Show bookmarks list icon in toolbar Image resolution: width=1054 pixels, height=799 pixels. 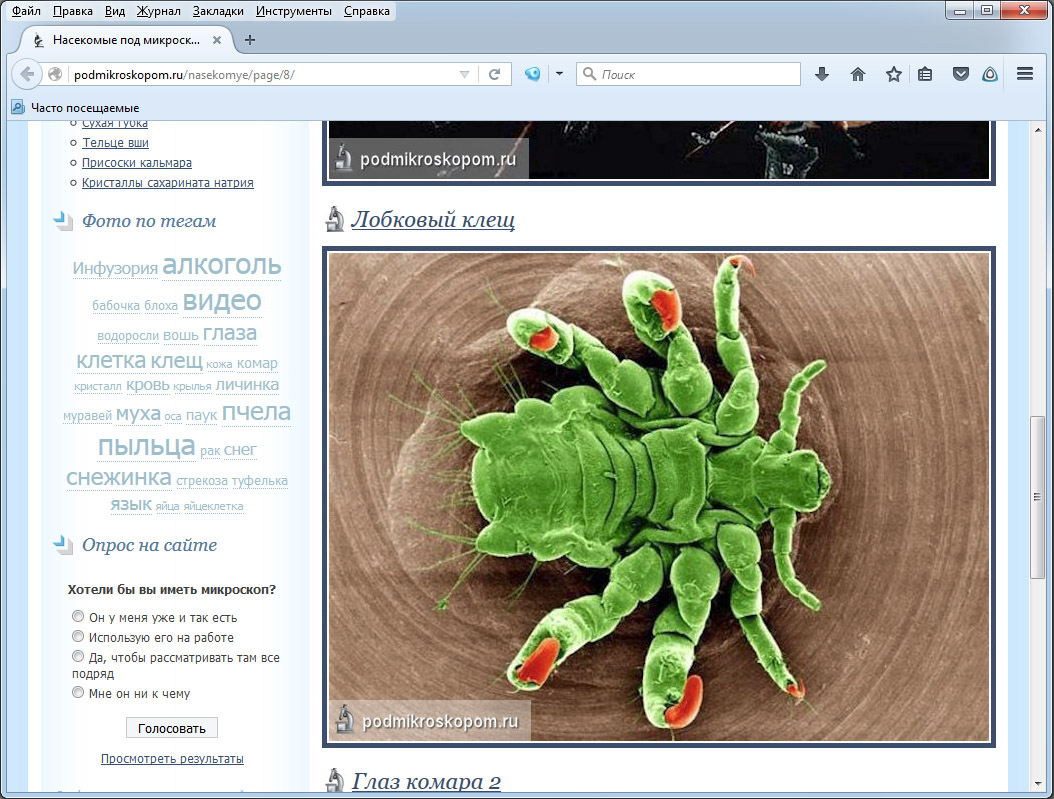[x=925, y=74]
